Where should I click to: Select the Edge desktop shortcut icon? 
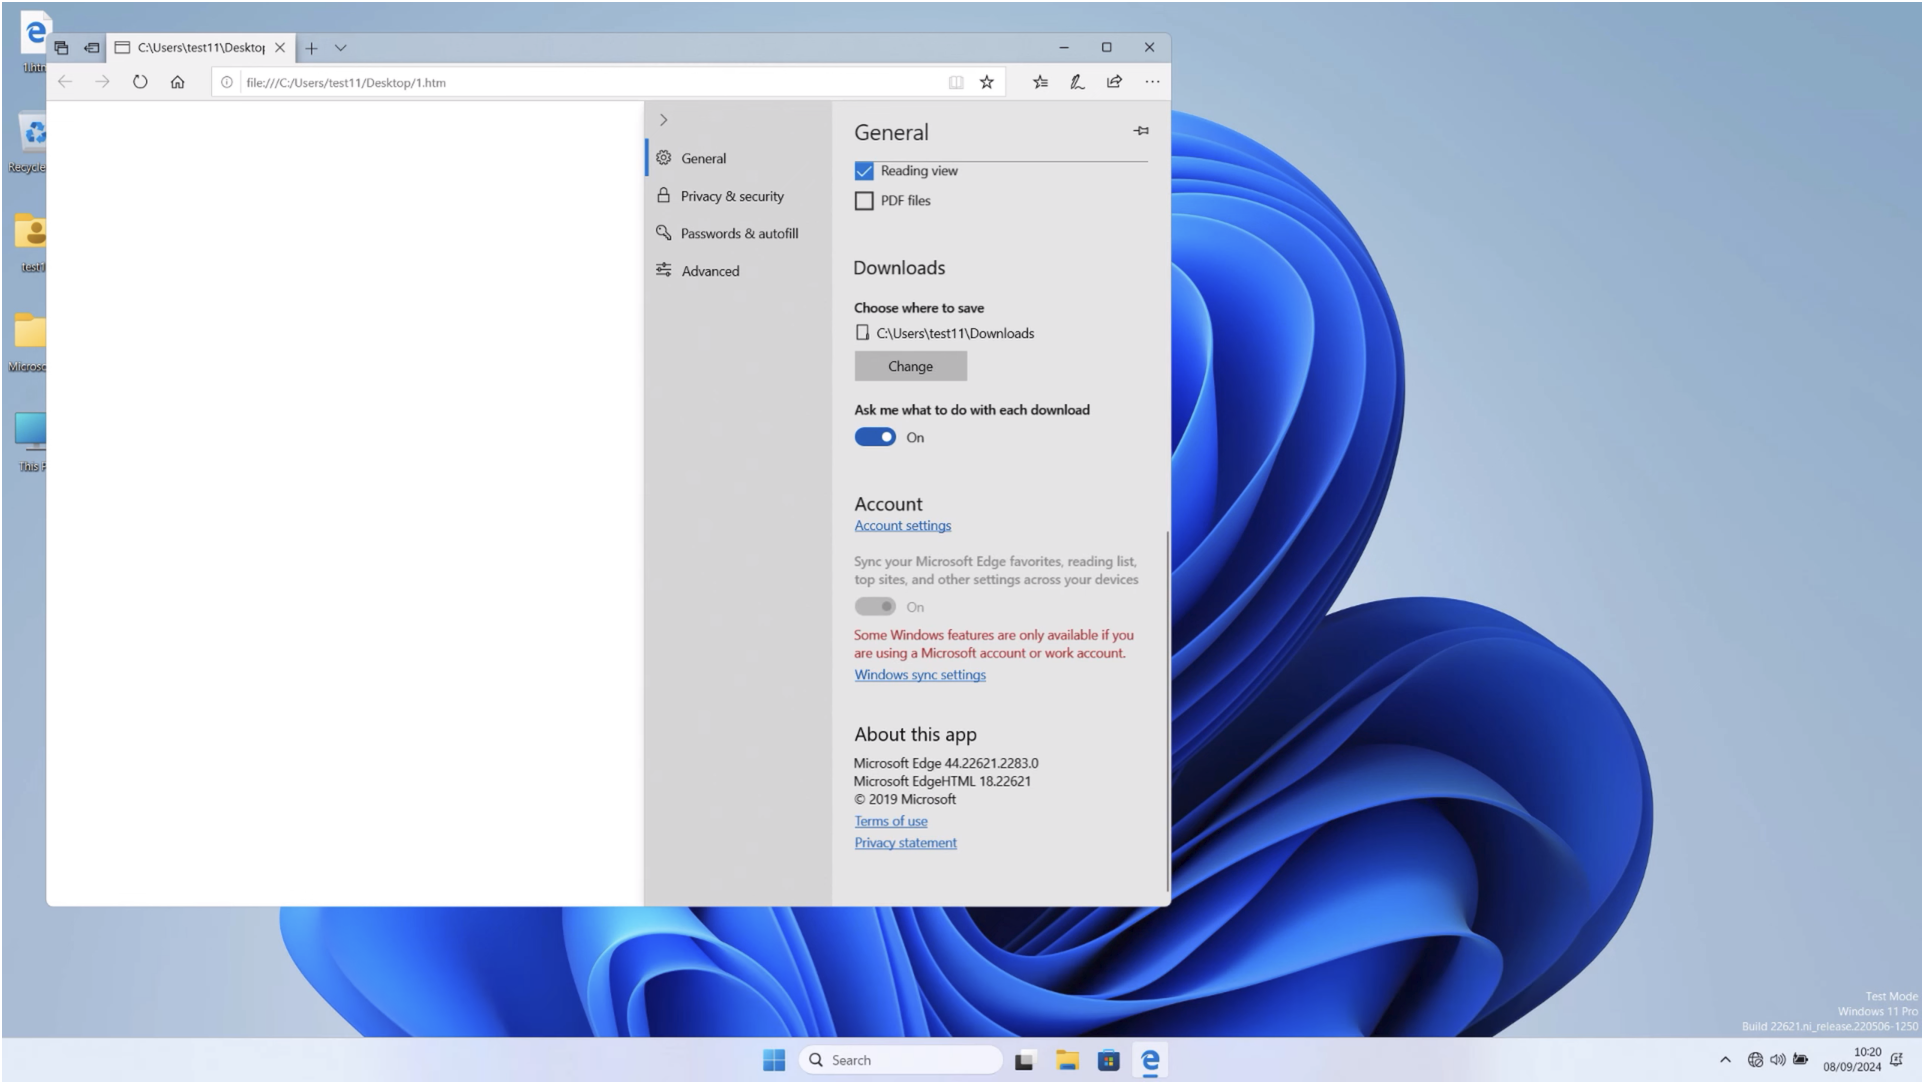point(34,43)
